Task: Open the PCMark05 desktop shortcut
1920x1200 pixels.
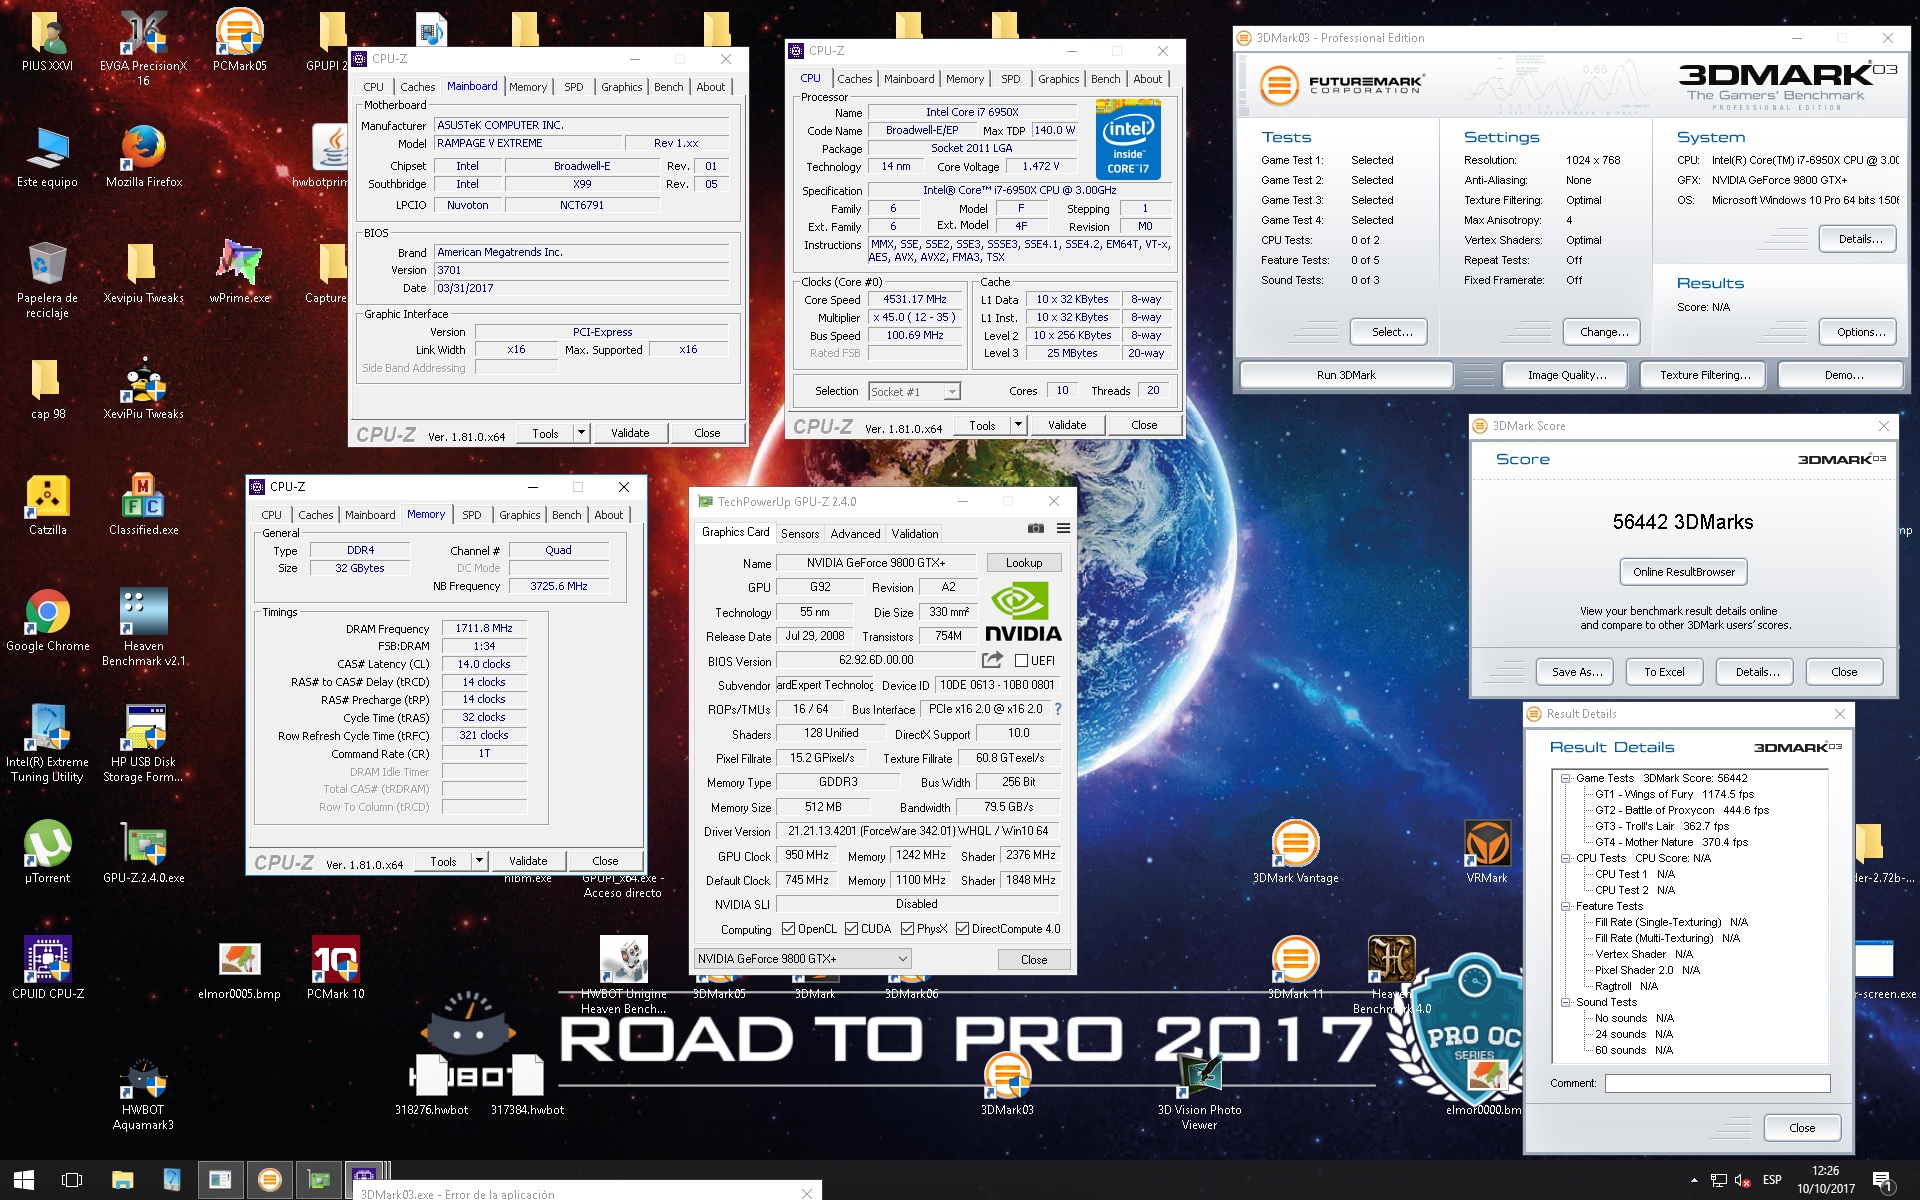Action: [x=240, y=40]
